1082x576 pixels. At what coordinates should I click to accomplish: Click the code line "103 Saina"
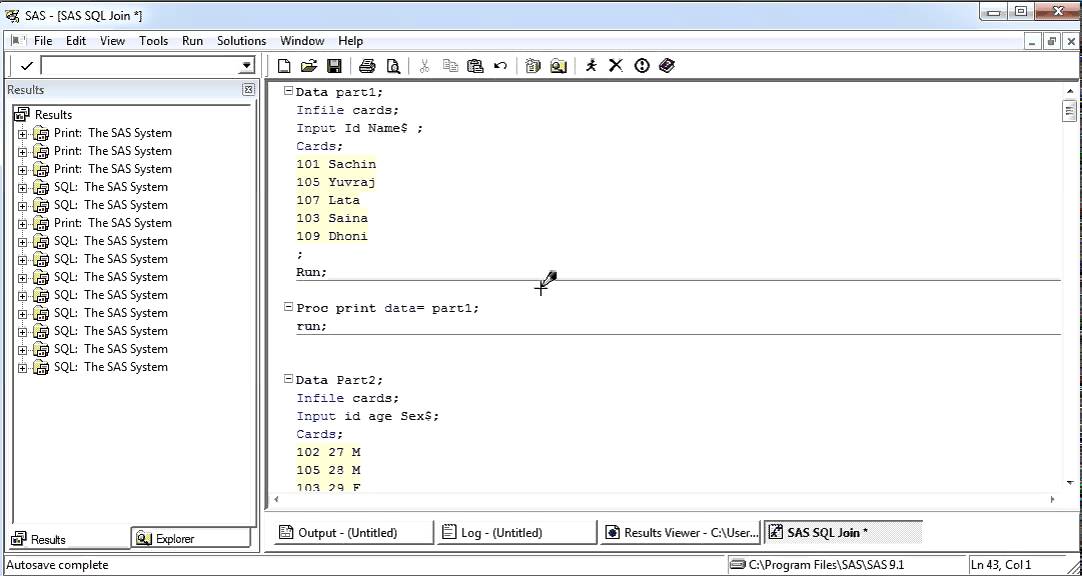(x=332, y=218)
